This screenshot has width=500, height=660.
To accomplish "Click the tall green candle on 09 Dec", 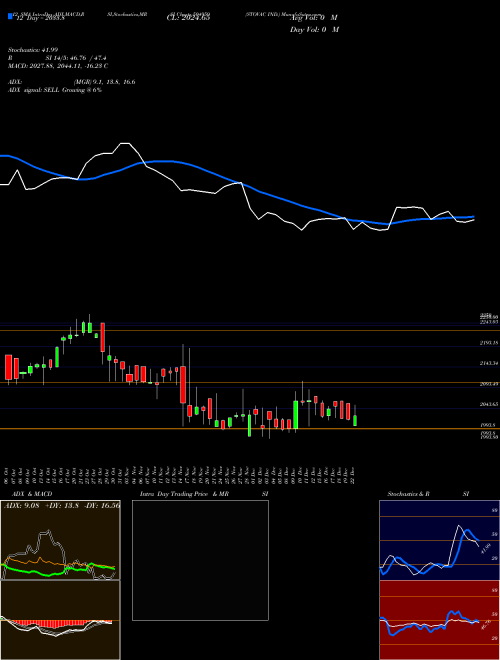I will (x=296, y=415).
